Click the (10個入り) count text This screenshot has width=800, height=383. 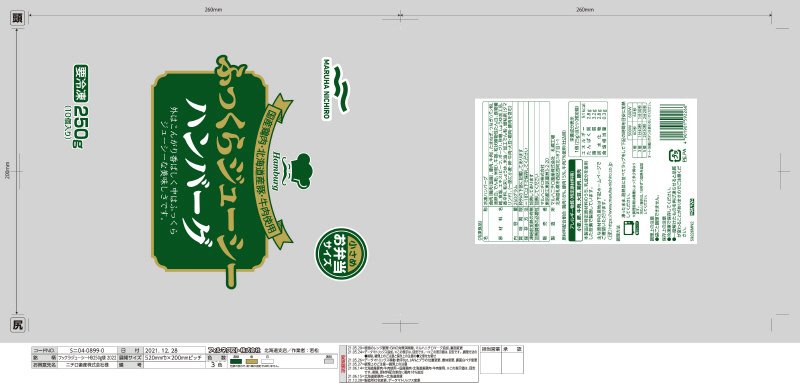[x=67, y=123]
